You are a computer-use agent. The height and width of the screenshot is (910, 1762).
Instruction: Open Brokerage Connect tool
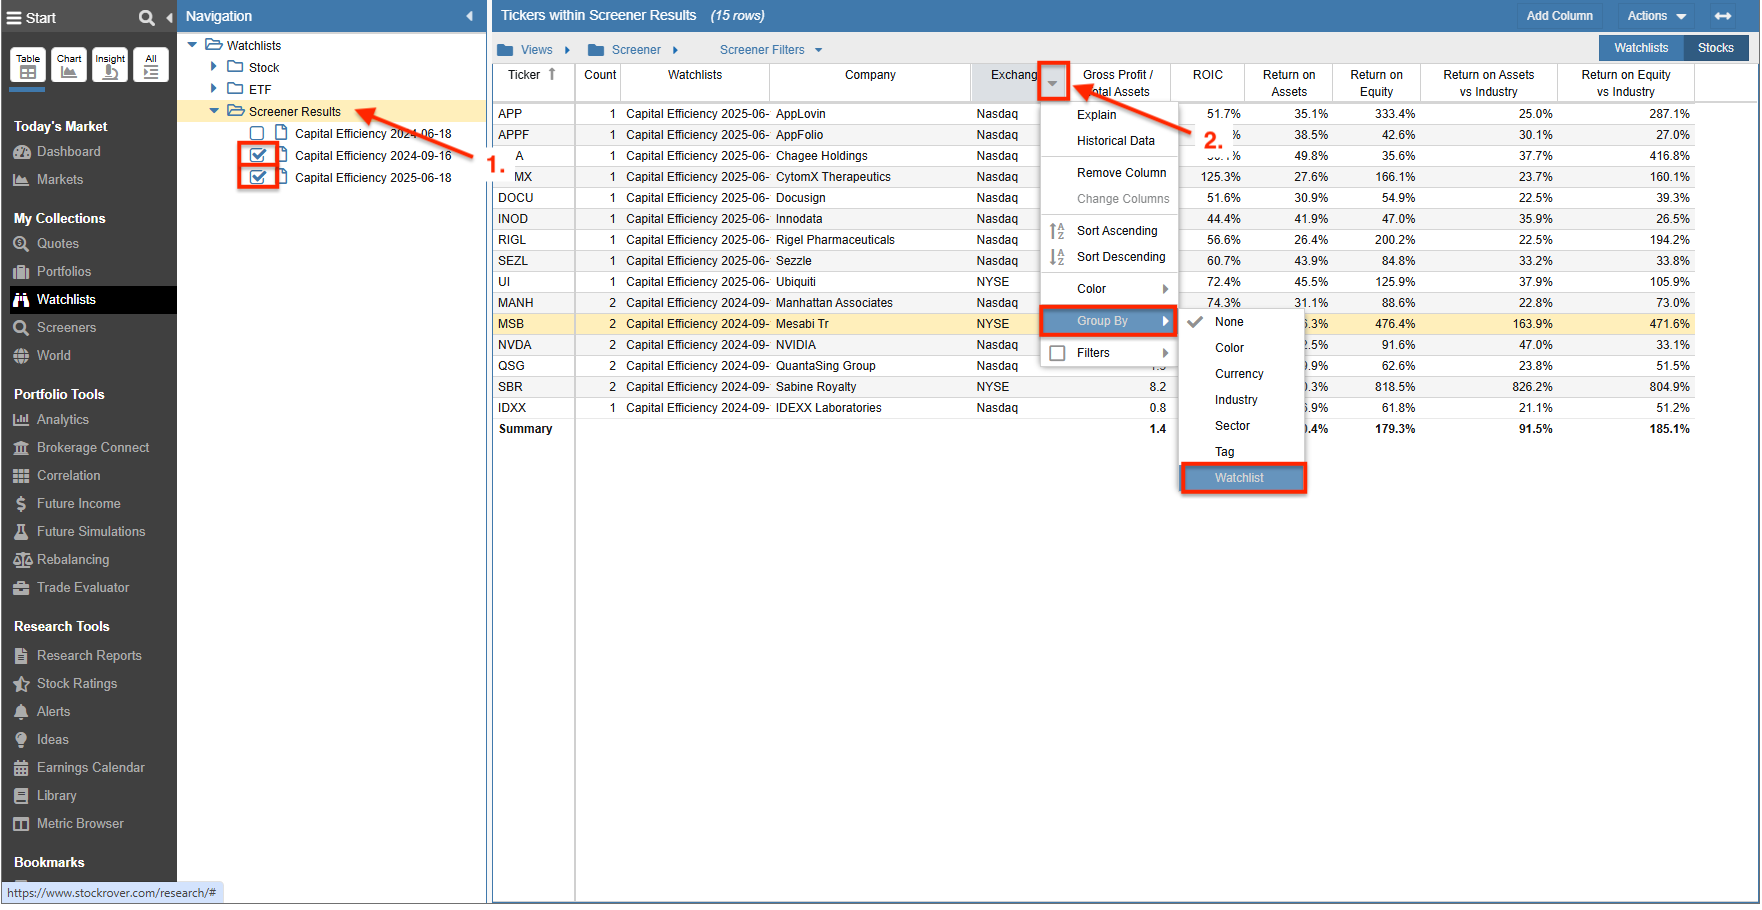[92, 448]
